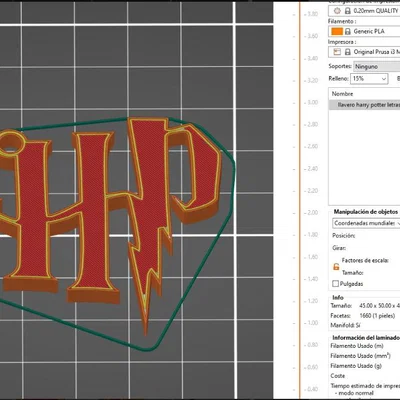
Task: Open the orange filament color swatch
Action: 337,31
